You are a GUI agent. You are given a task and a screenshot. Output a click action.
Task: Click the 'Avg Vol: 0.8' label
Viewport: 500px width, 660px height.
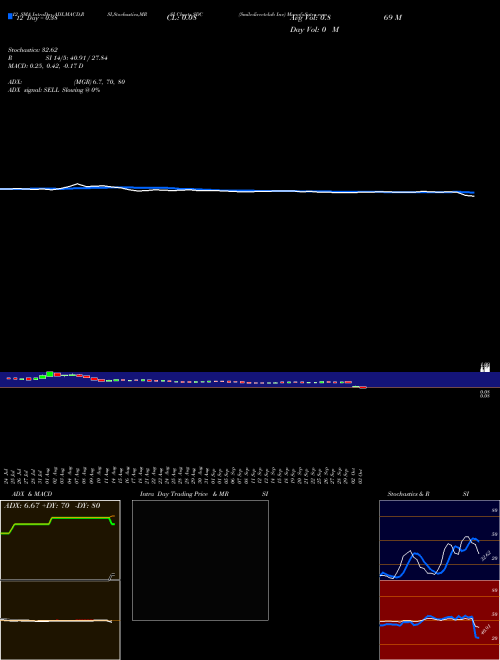pos(310,18)
